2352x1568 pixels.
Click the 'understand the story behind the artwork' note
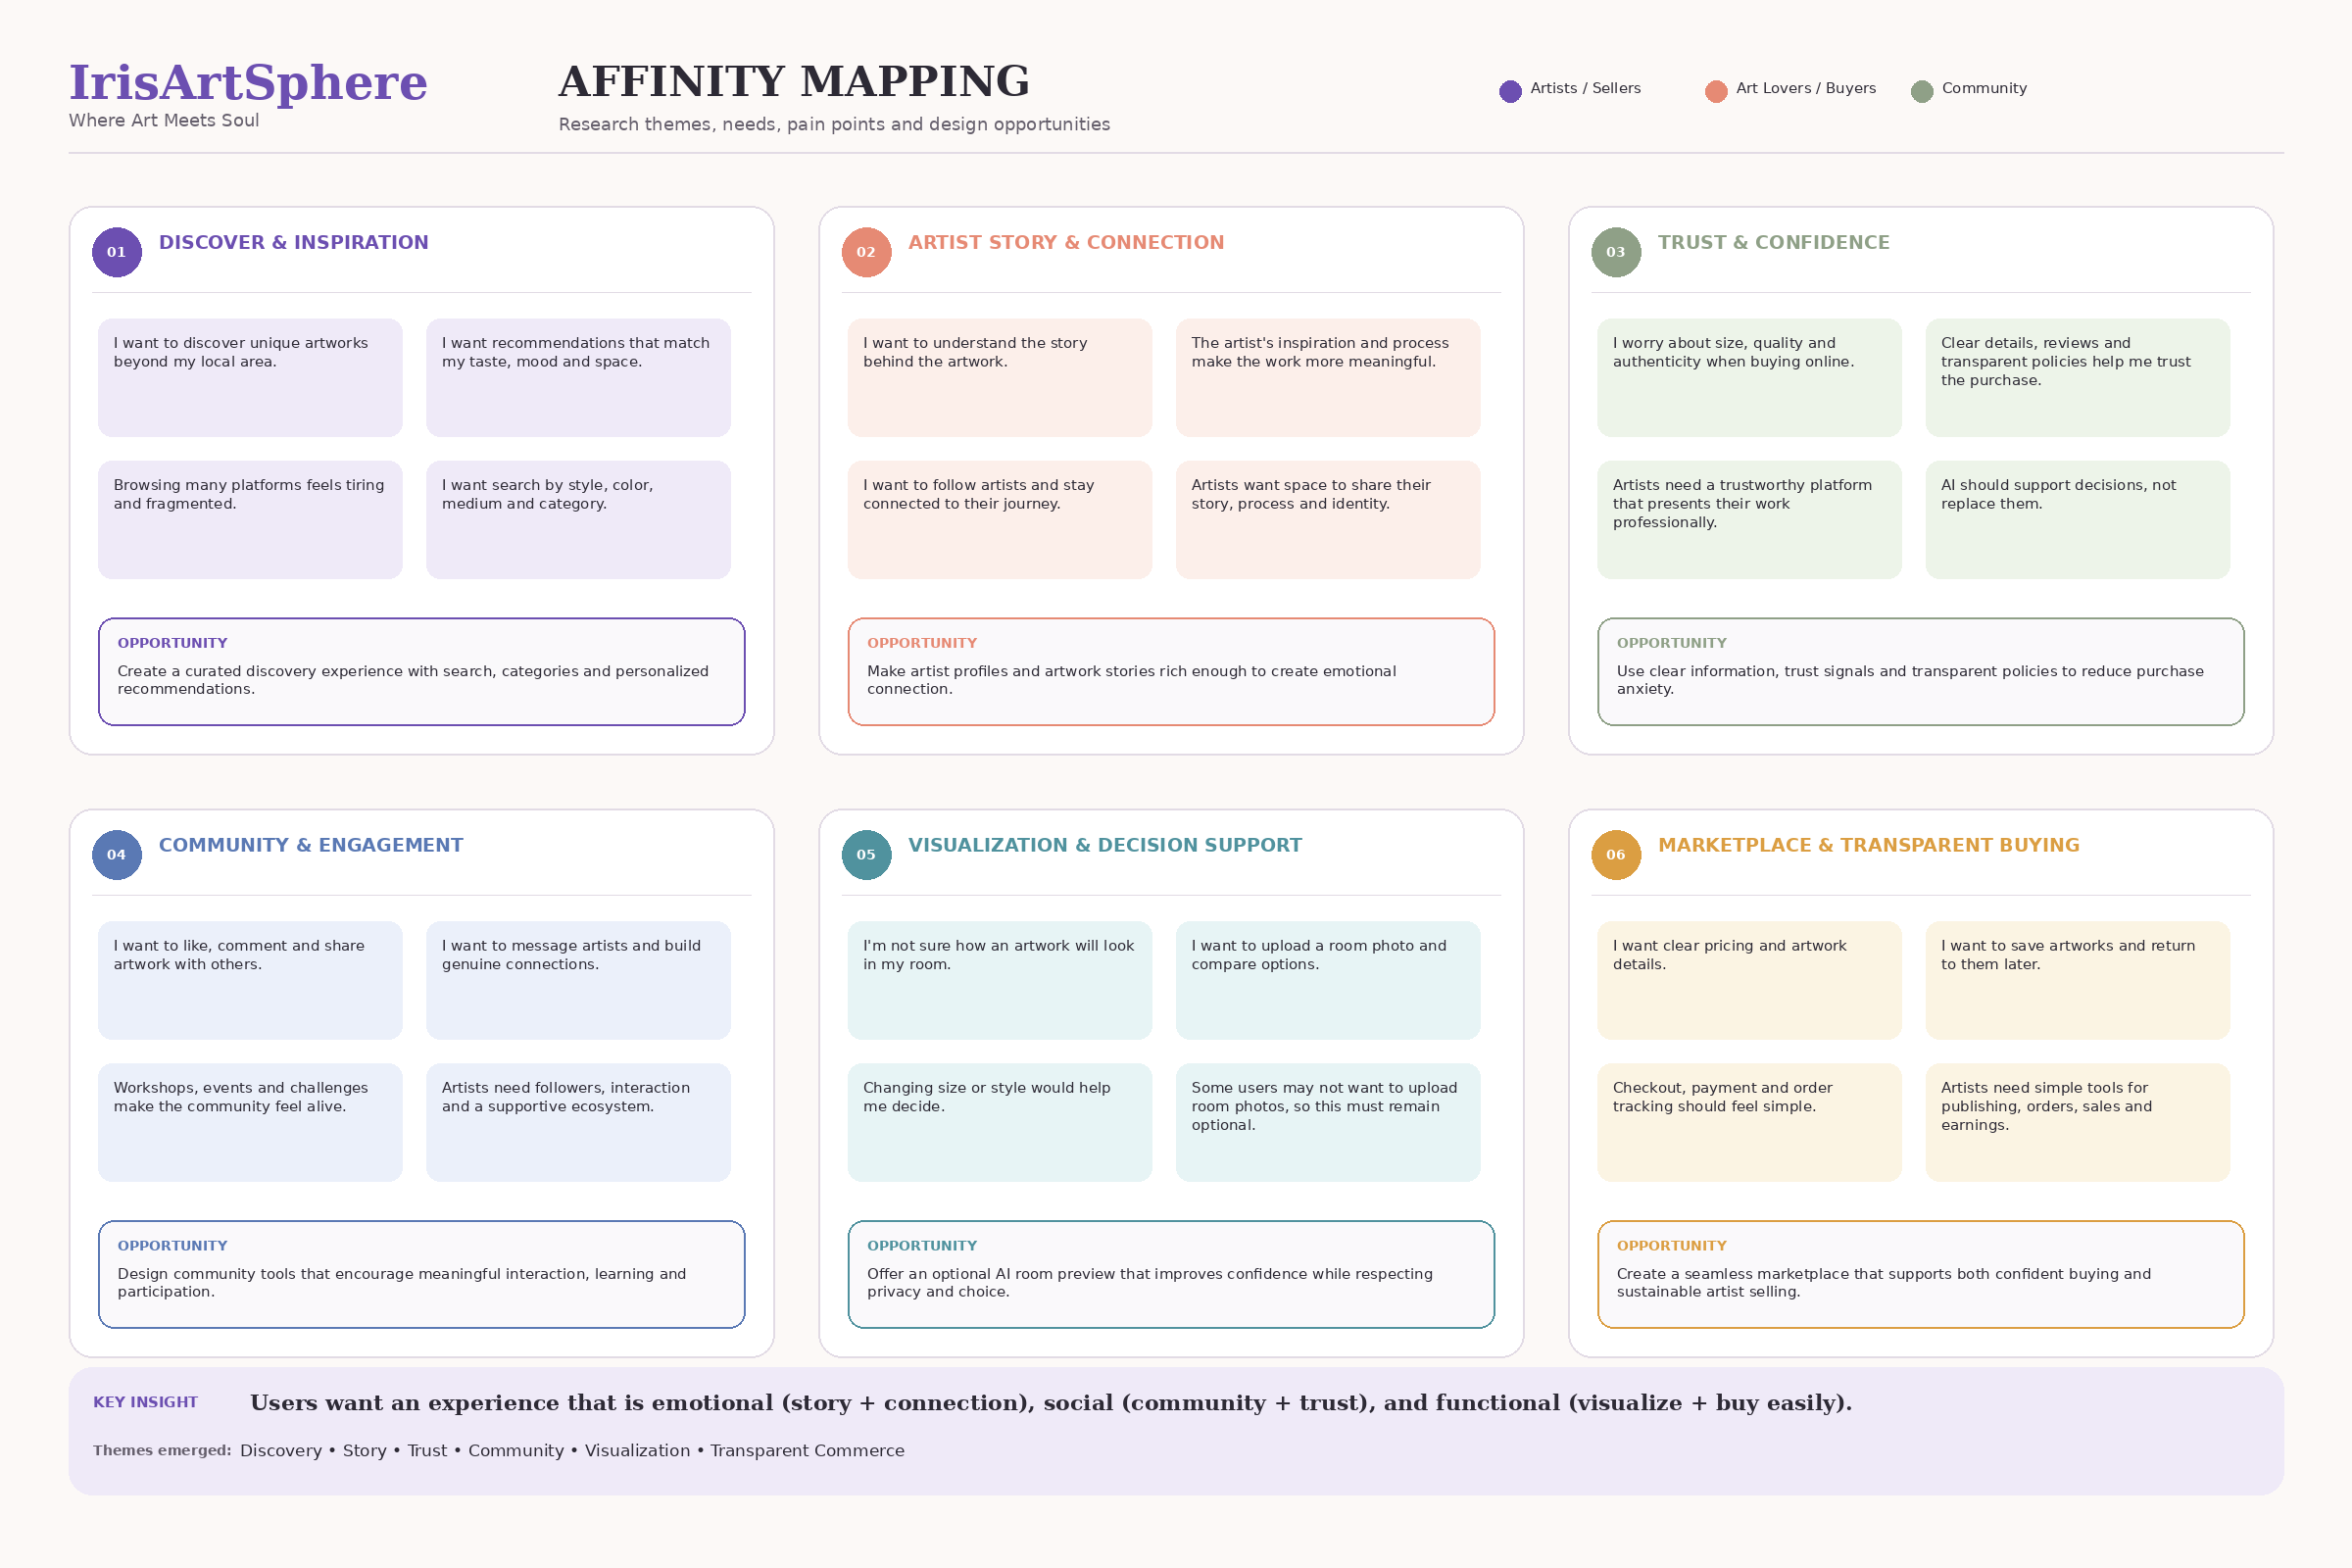1000,378
